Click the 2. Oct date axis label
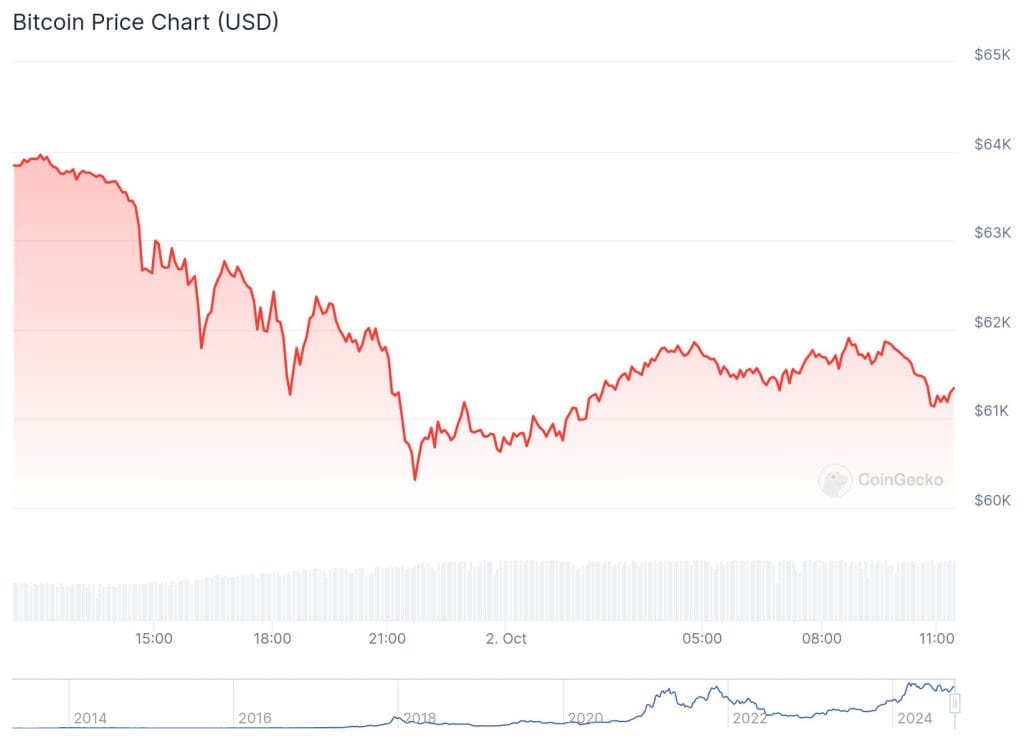1024x747 pixels. click(506, 638)
